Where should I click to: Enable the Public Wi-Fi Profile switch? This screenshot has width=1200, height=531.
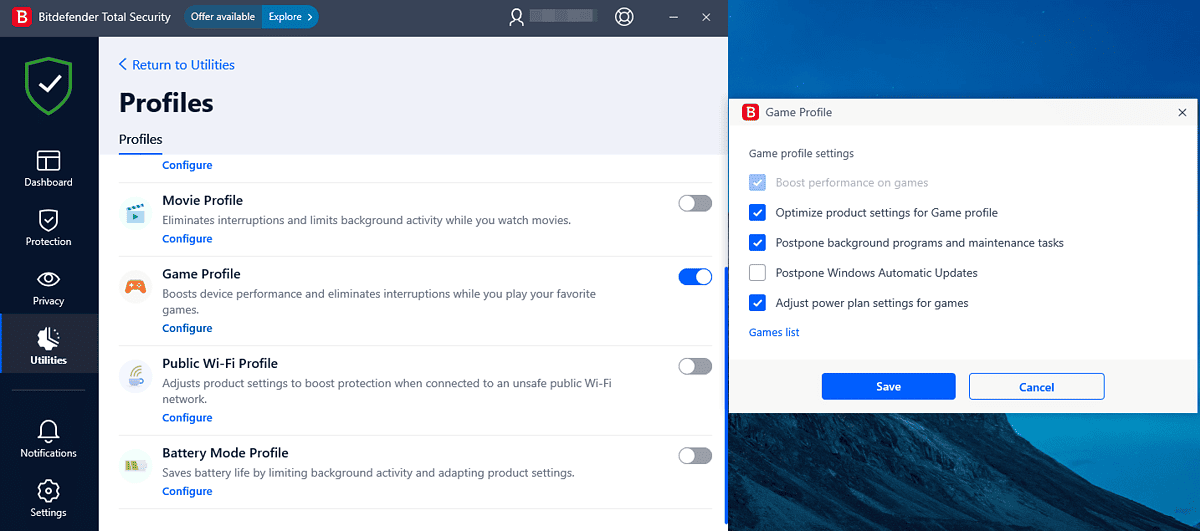pos(695,366)
